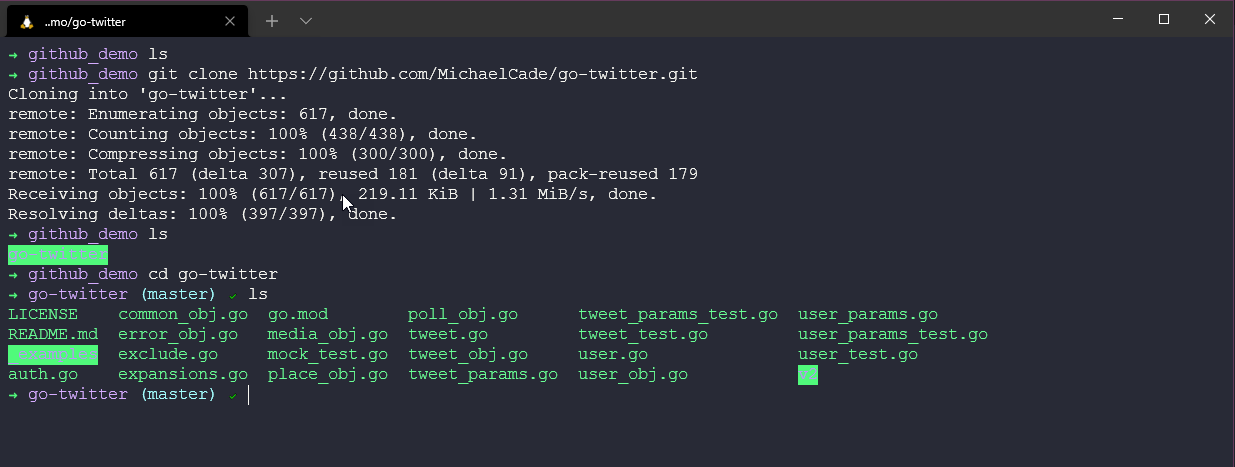Click user_params_test.go in the listing
The width and height of the screenshot is (1235, 467).
click(x=892, y=334)
